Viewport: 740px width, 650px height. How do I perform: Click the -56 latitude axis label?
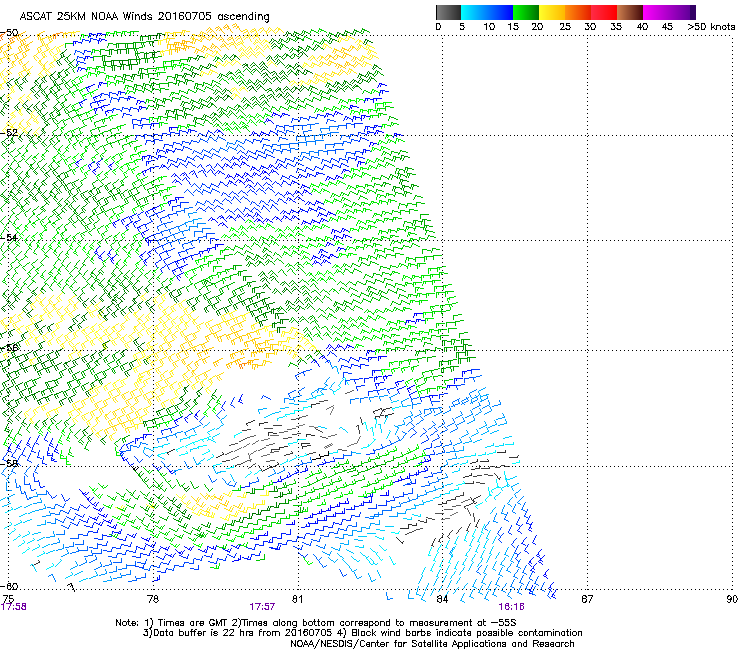[x=9, y=348]
